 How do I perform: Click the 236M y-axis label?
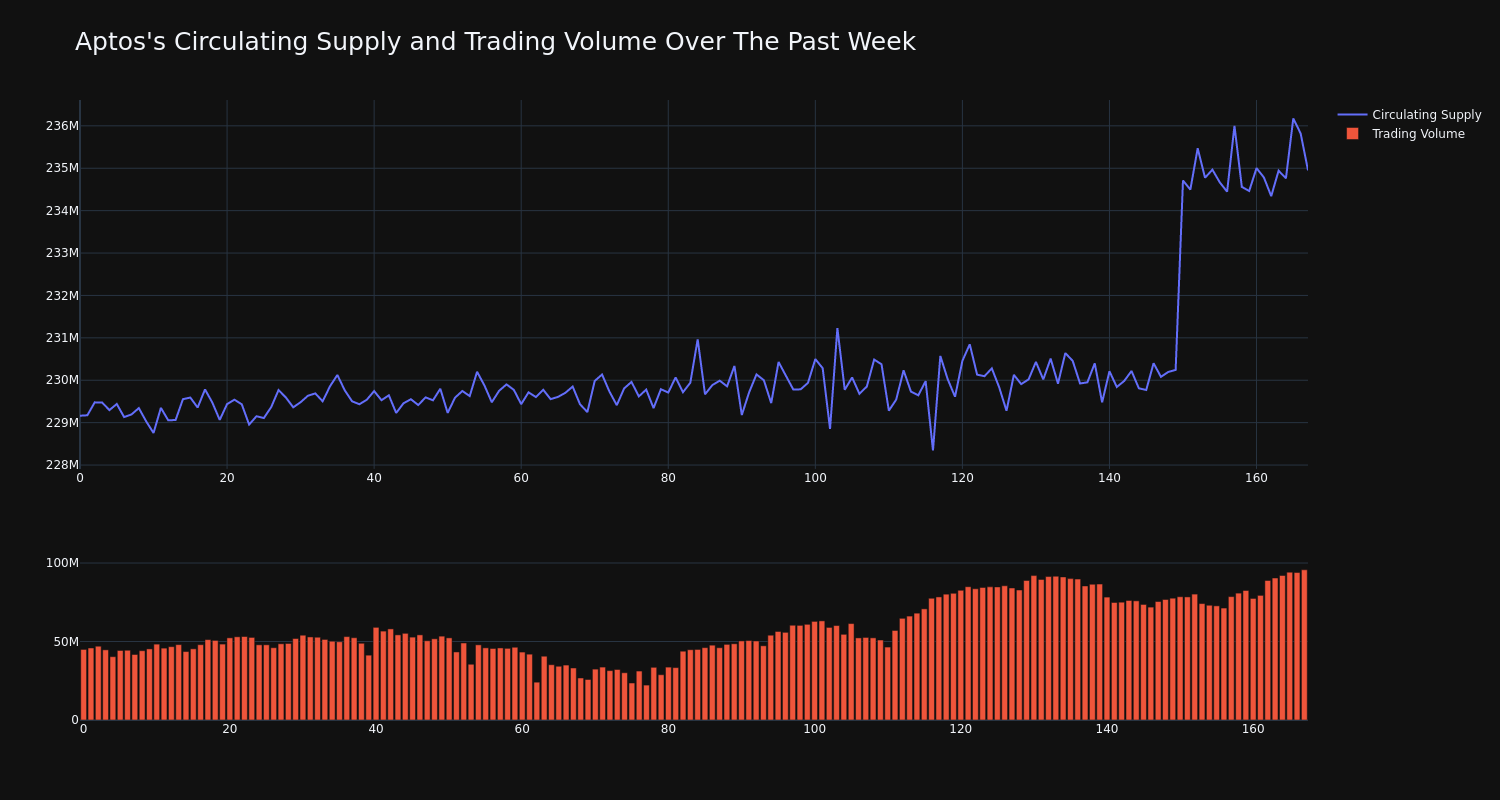62,126
